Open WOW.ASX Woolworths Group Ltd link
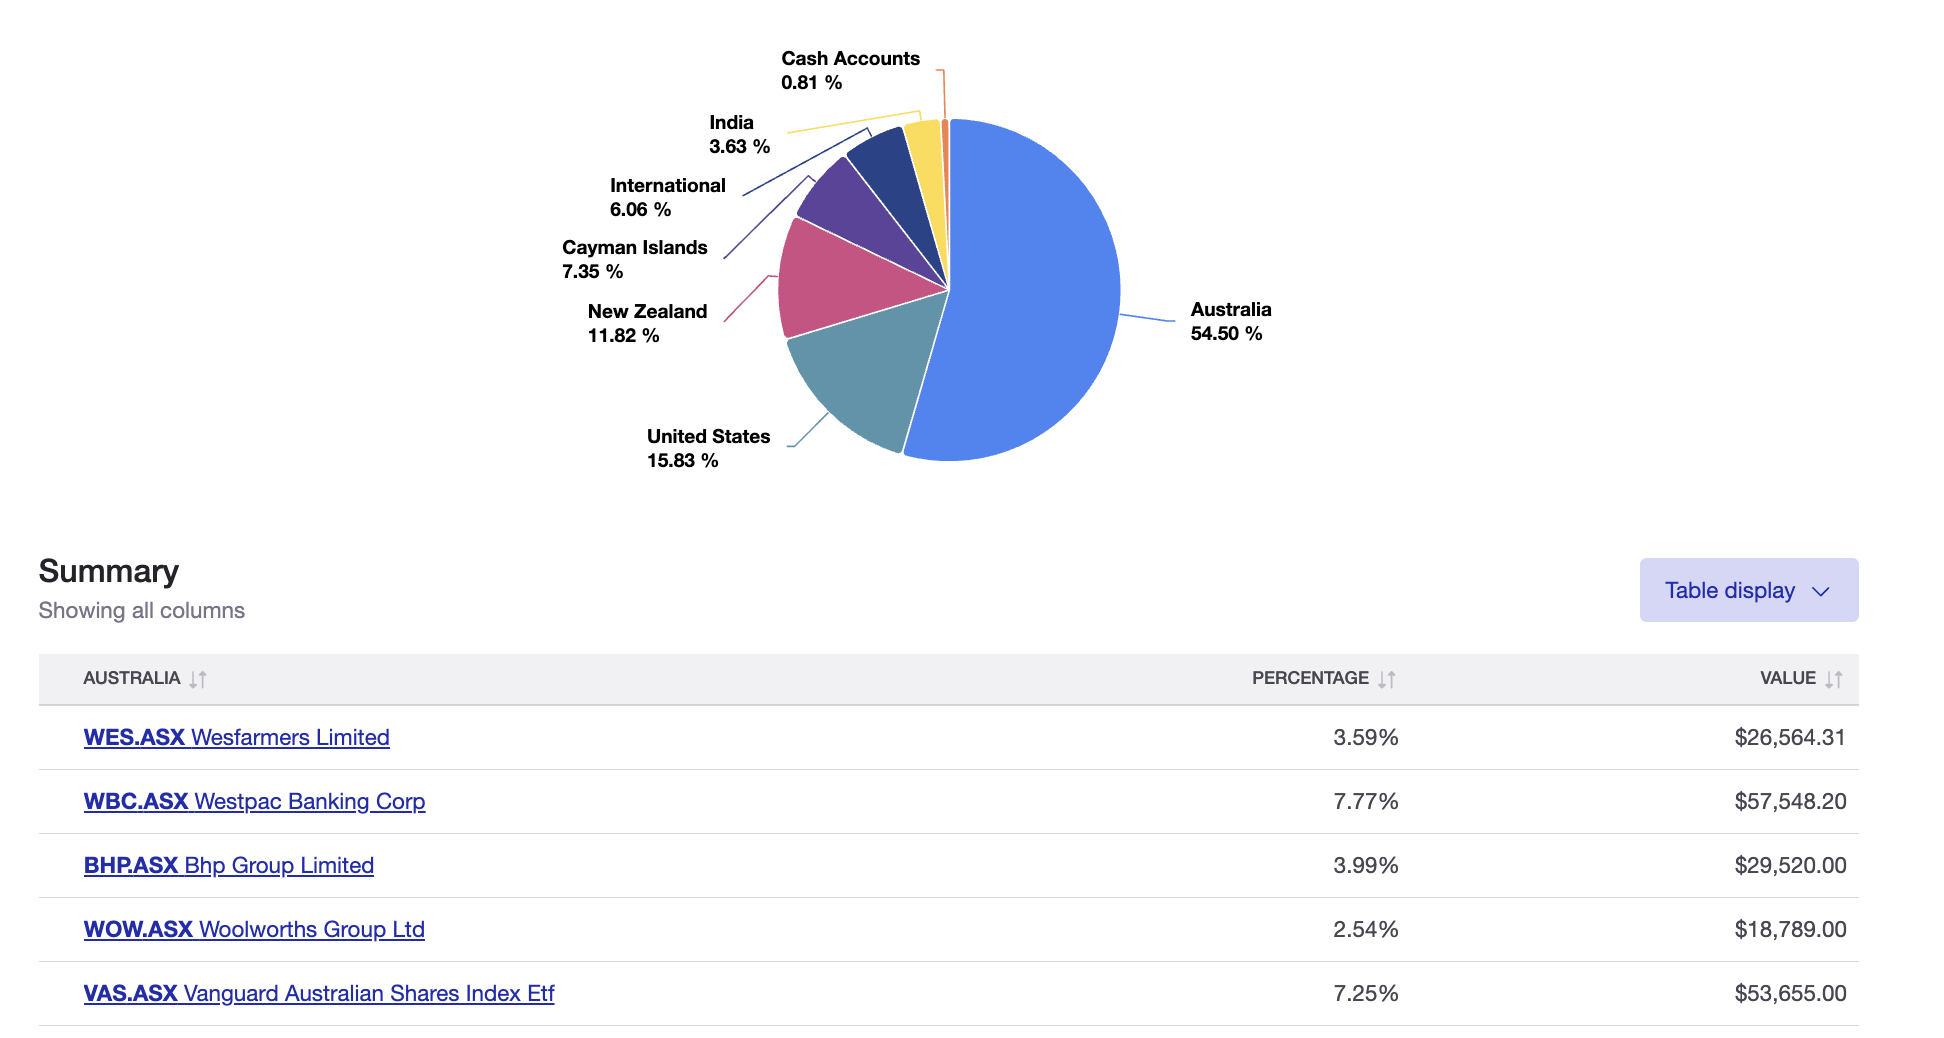This screenshot has height=1038, width=1944. pyautogui.click(x=253, y=929)
